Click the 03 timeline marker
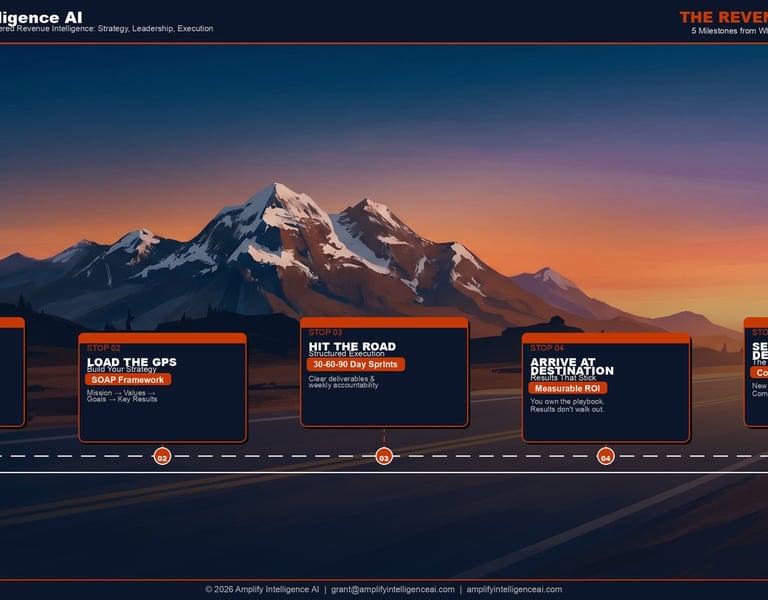The height and width of the screenshot is (600, 768). pyautogui.click(x=384, y=457)
